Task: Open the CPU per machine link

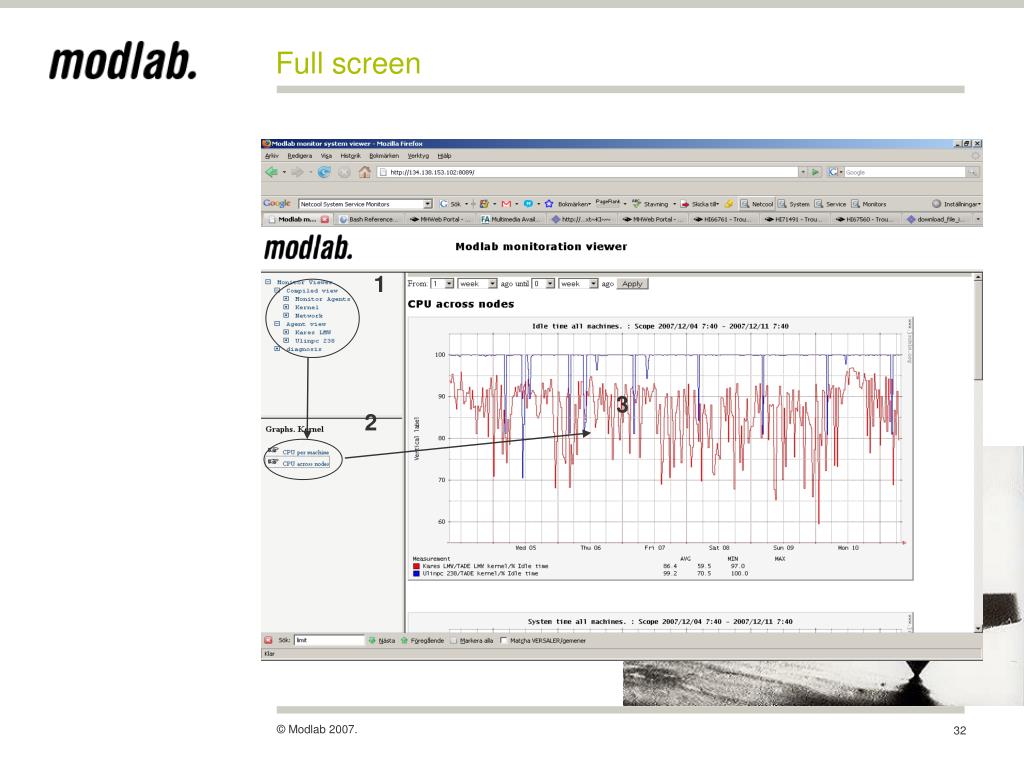Action: pos(306,452)
